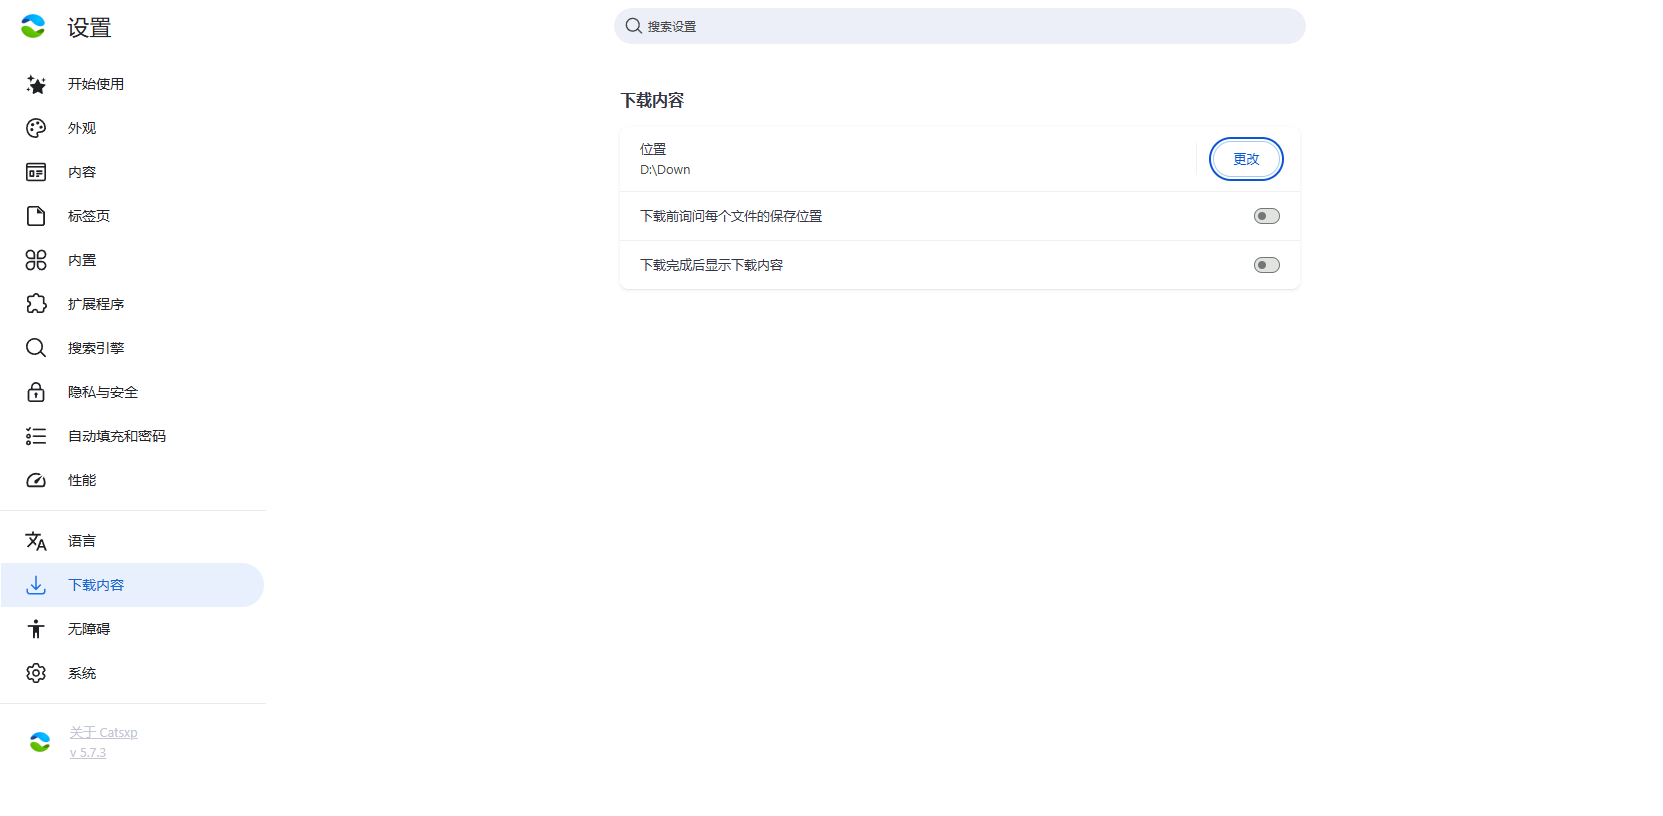Open the 隐私与安全 settings section
Screen dimensions: 1663x816
(x=132, y=392)
